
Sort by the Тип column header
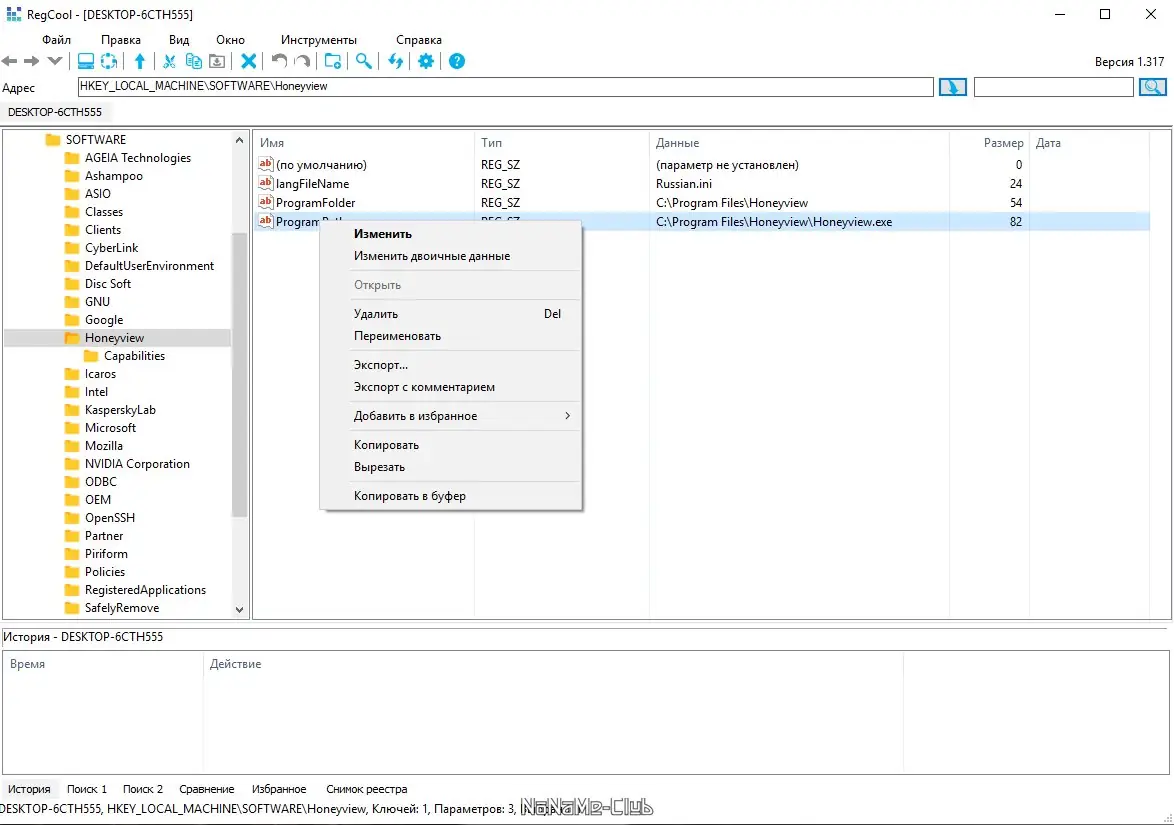coord(562,142)
